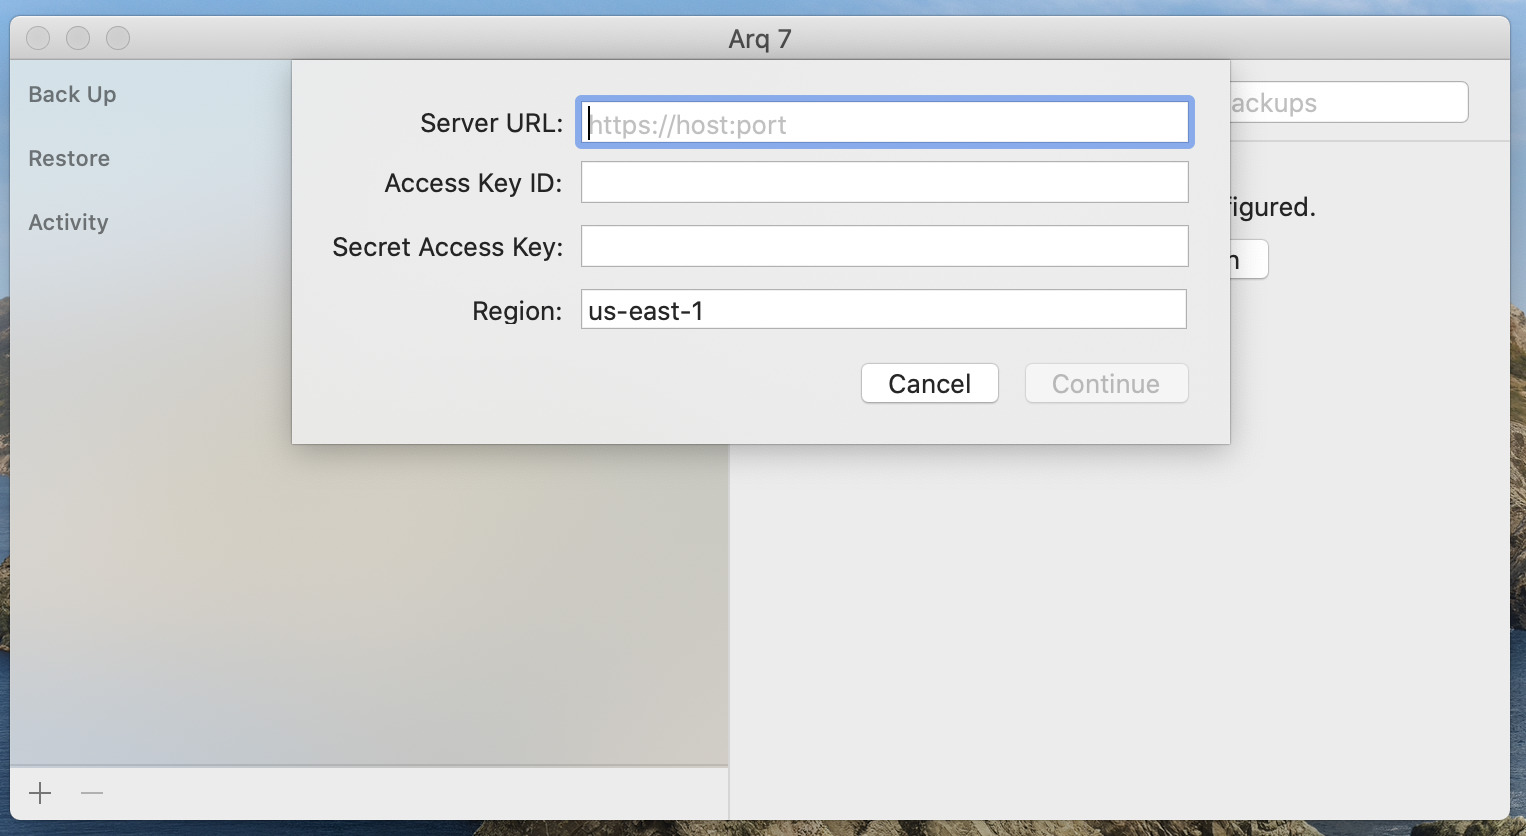1526x836 pixels.
Task: Click the plus icon to add an item
Action: 40,793
